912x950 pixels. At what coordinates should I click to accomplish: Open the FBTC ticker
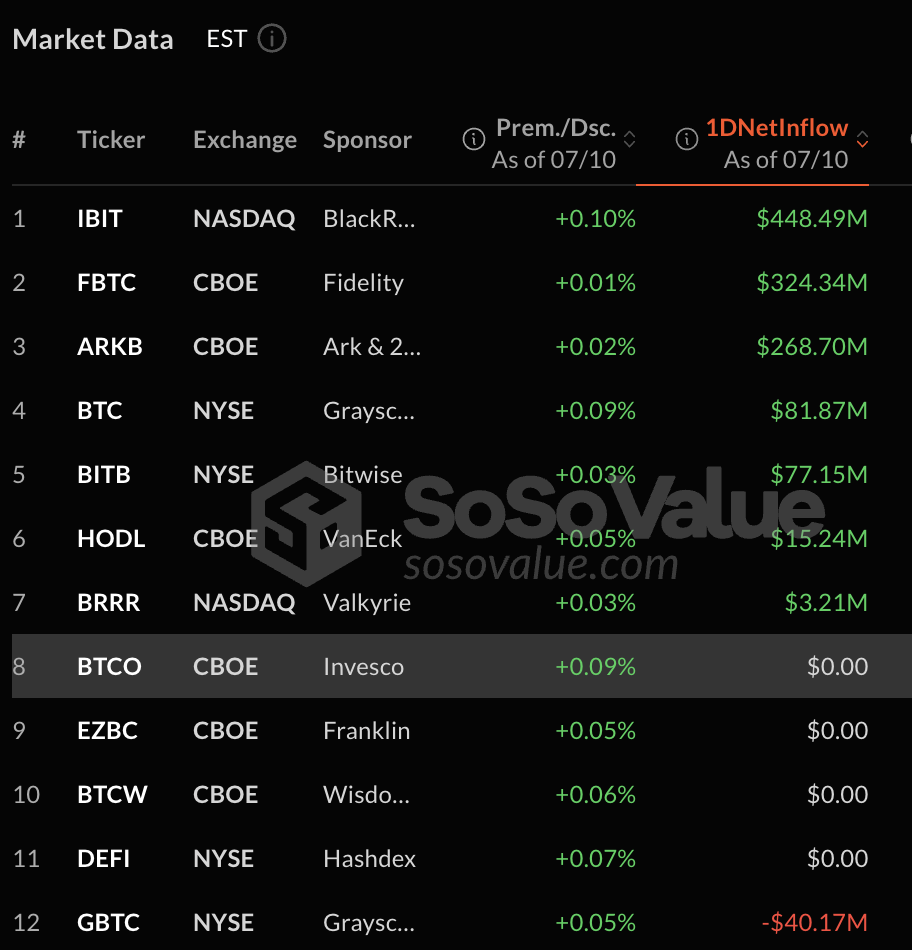106,282
